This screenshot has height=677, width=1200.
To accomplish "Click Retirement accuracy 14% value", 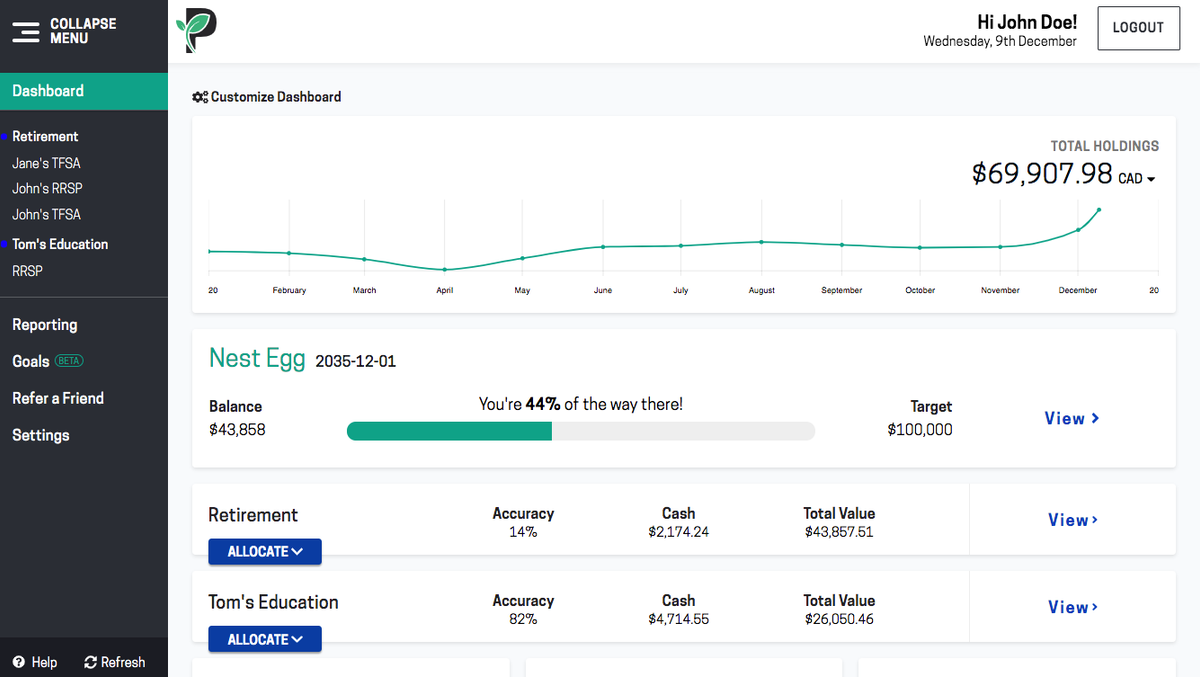I will 523,532.
